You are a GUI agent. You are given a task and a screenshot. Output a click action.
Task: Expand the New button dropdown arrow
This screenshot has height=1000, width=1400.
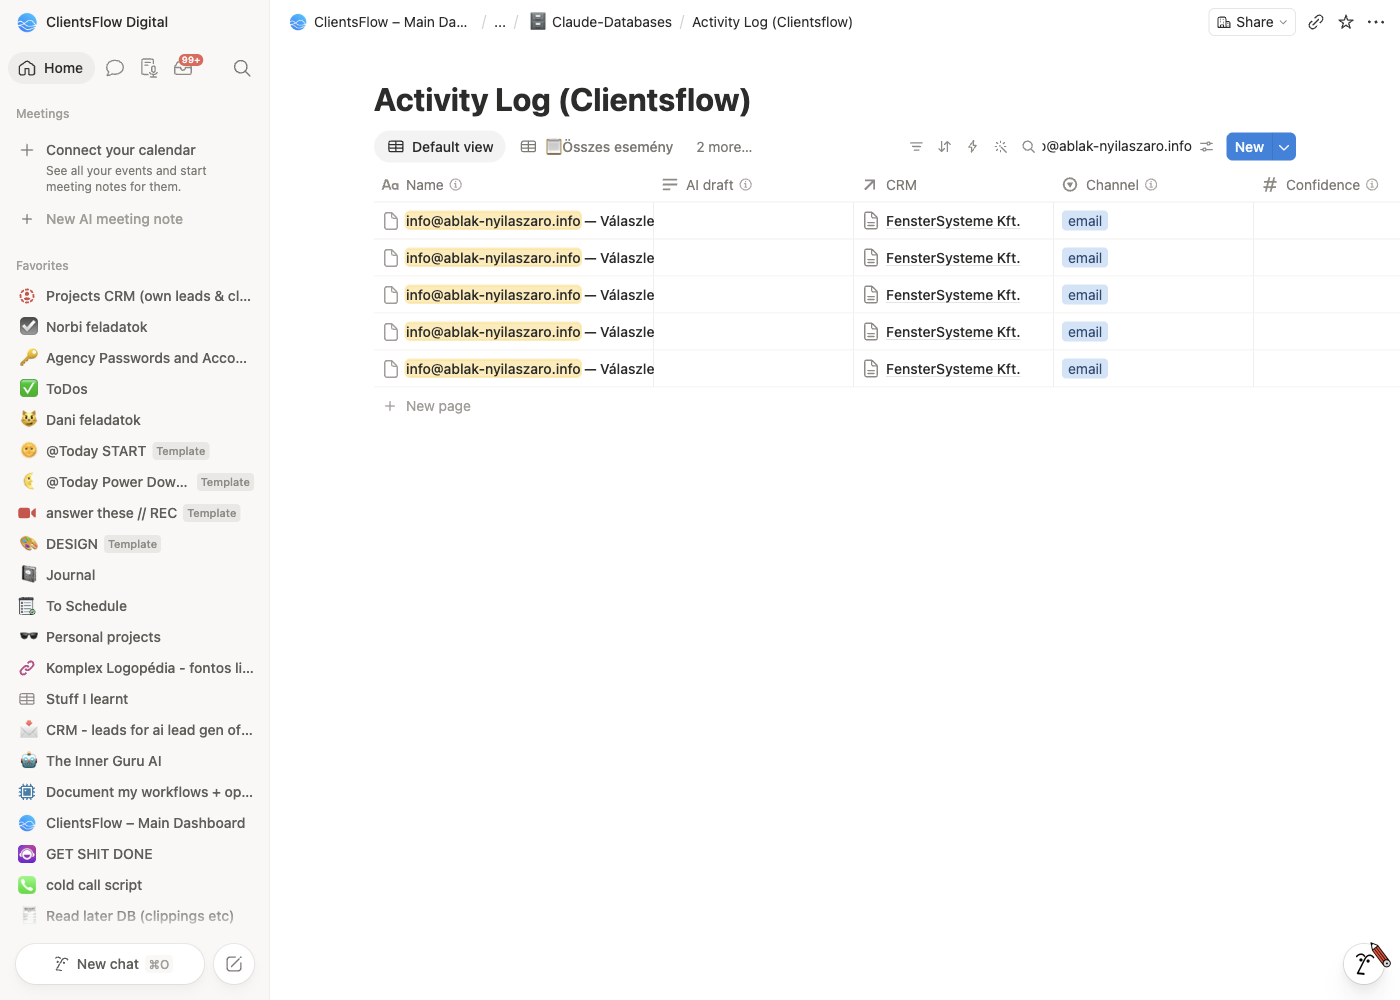1284,147
